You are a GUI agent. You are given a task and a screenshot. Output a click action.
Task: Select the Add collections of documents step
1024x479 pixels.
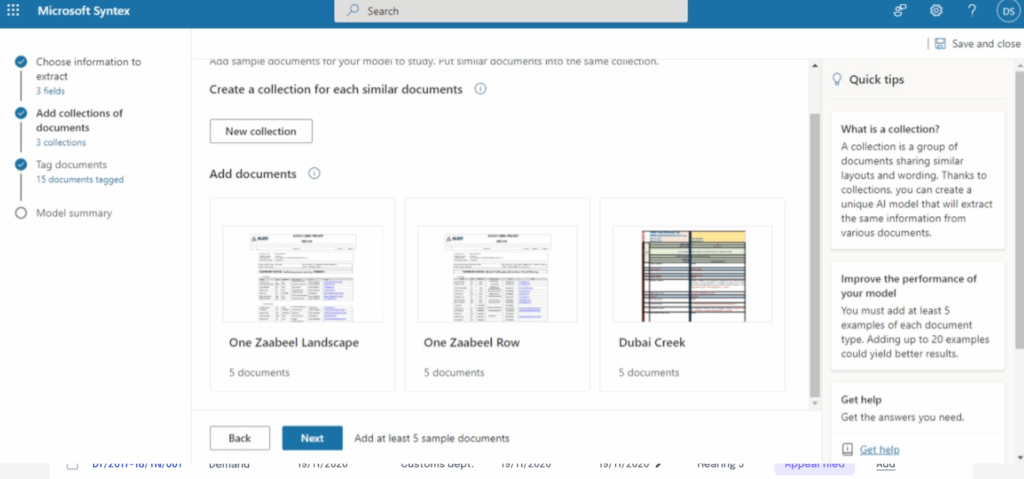click(x=80, y=120)
